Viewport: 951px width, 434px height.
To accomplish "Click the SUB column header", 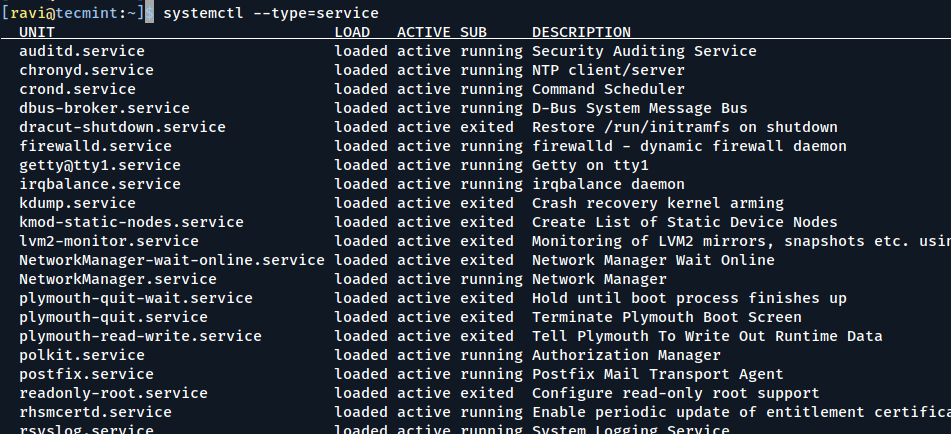I will coord(473,33).
